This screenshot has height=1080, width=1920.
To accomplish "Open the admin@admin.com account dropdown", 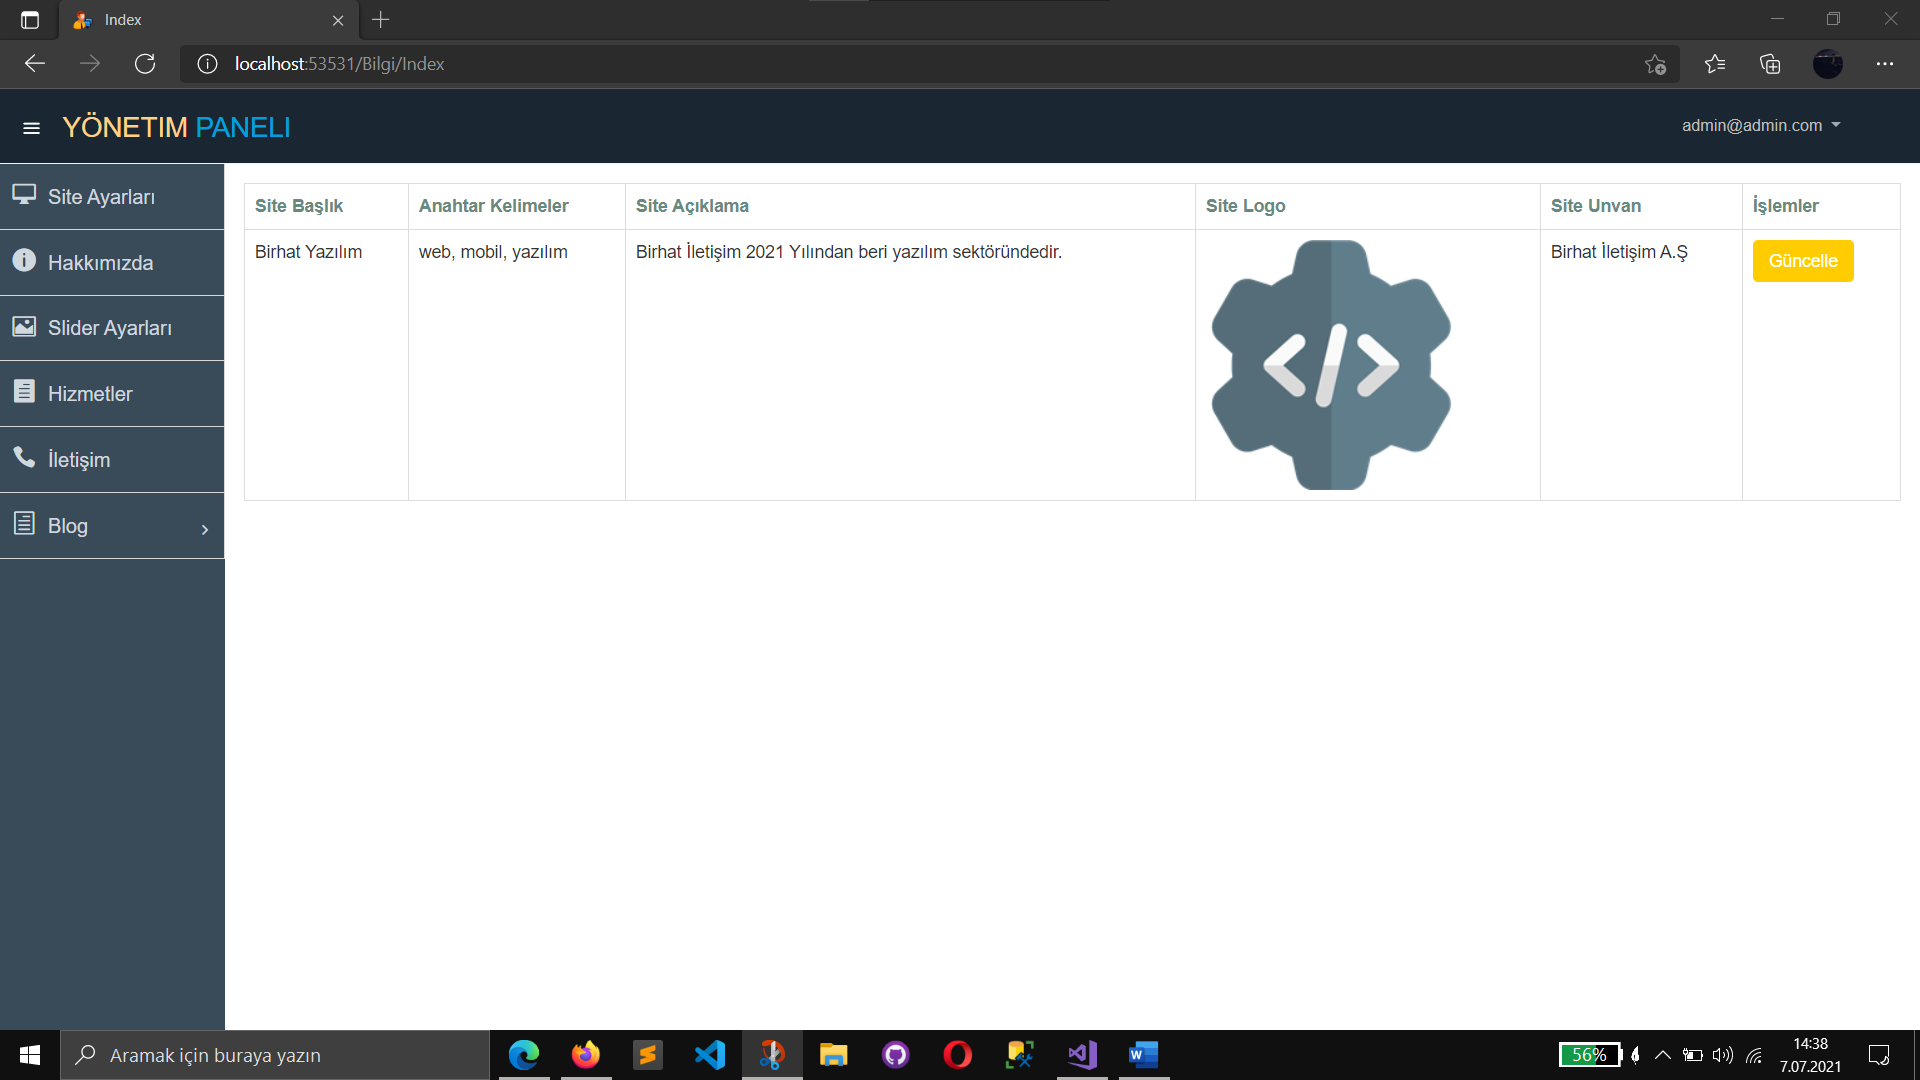I will 1760,126.
